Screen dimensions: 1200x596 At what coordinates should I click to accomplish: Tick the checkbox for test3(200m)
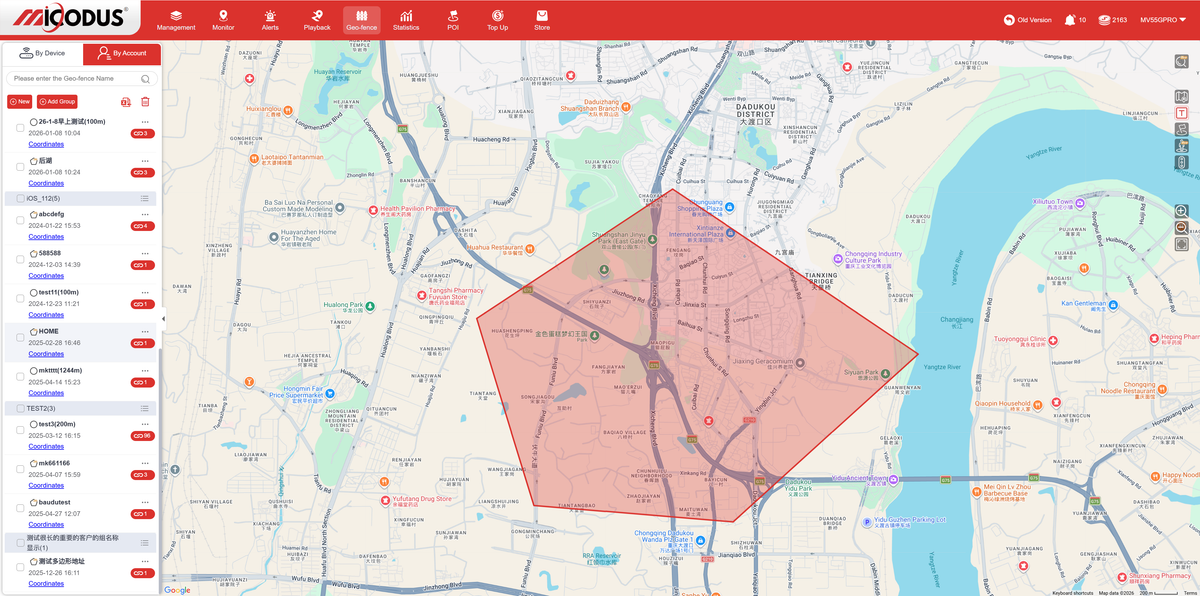point(20,430)
